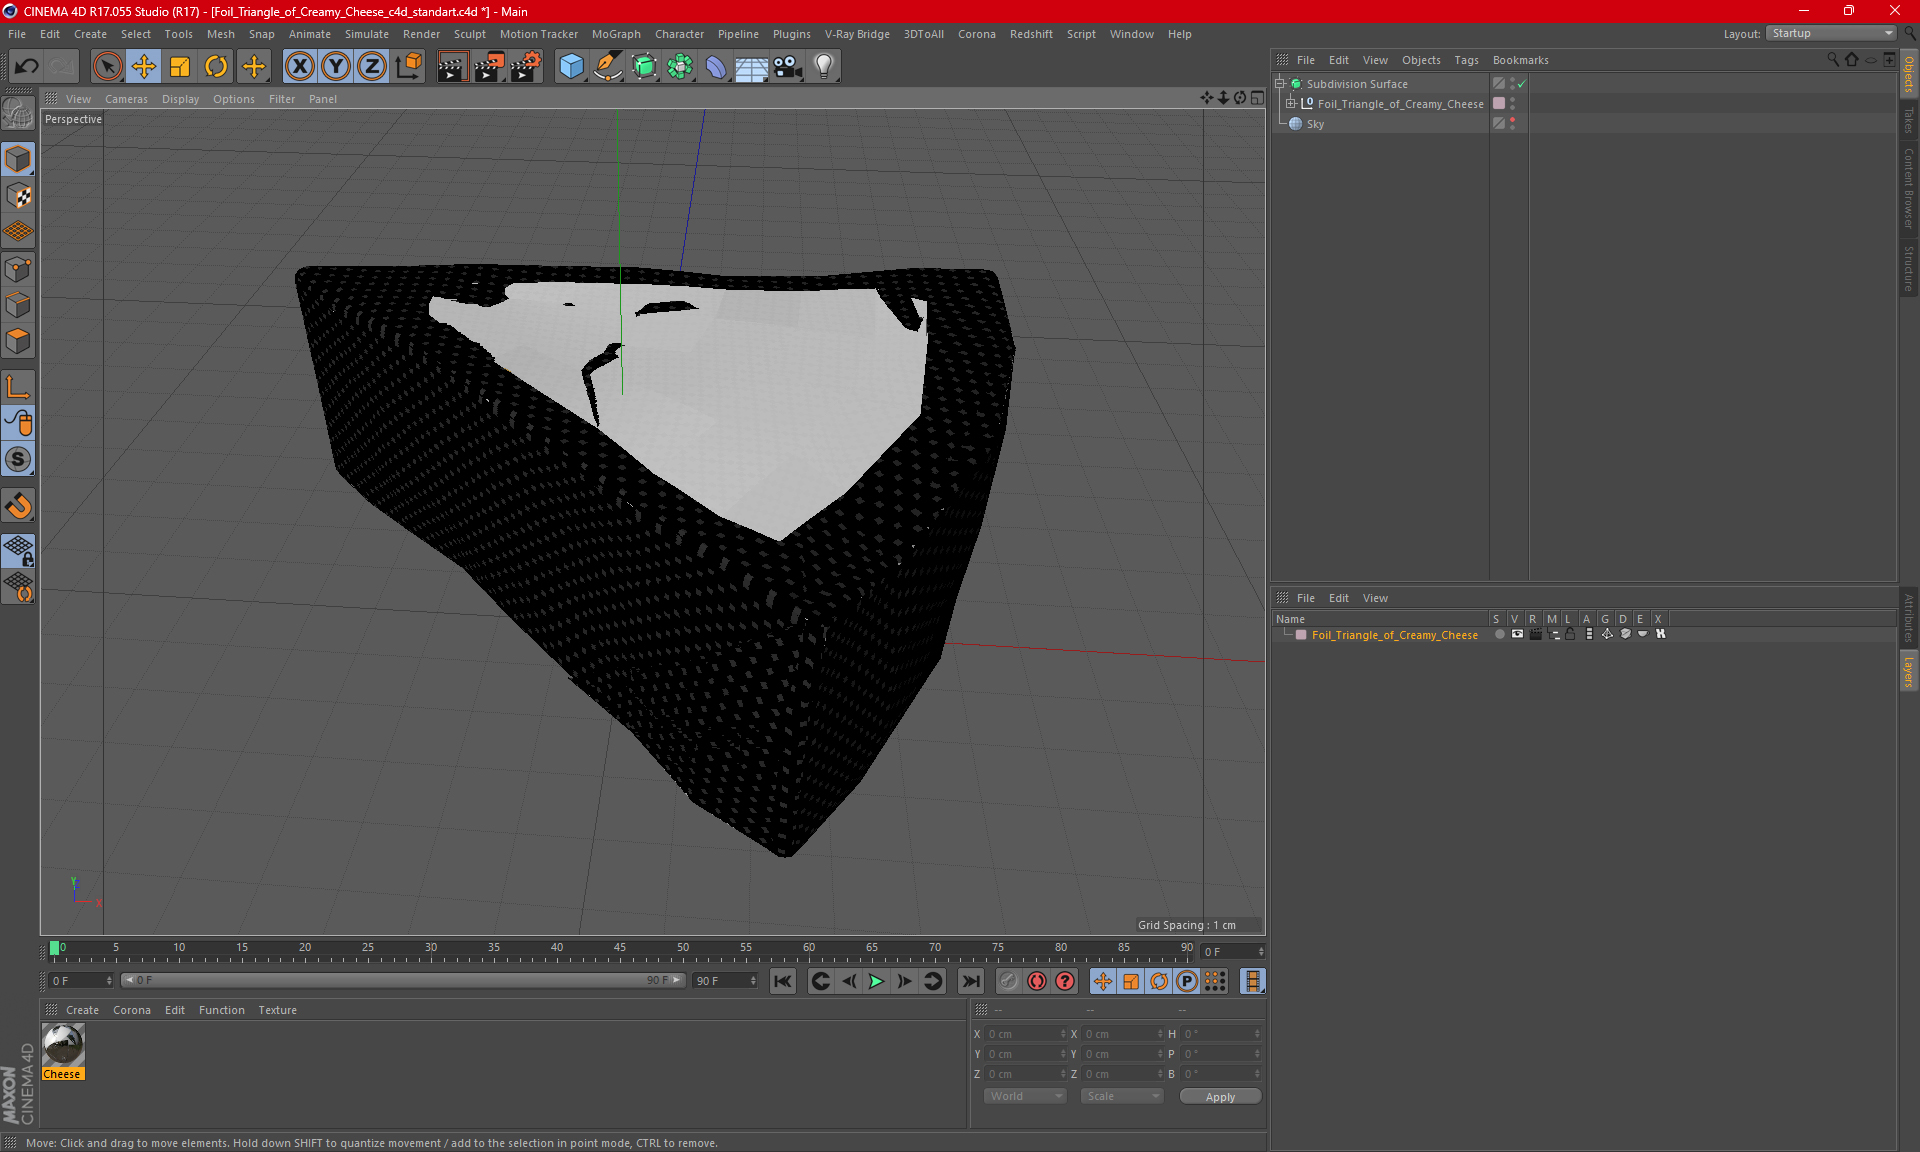Select the Live Selection tool
Screen dimensions: 1920x1152
107,66
